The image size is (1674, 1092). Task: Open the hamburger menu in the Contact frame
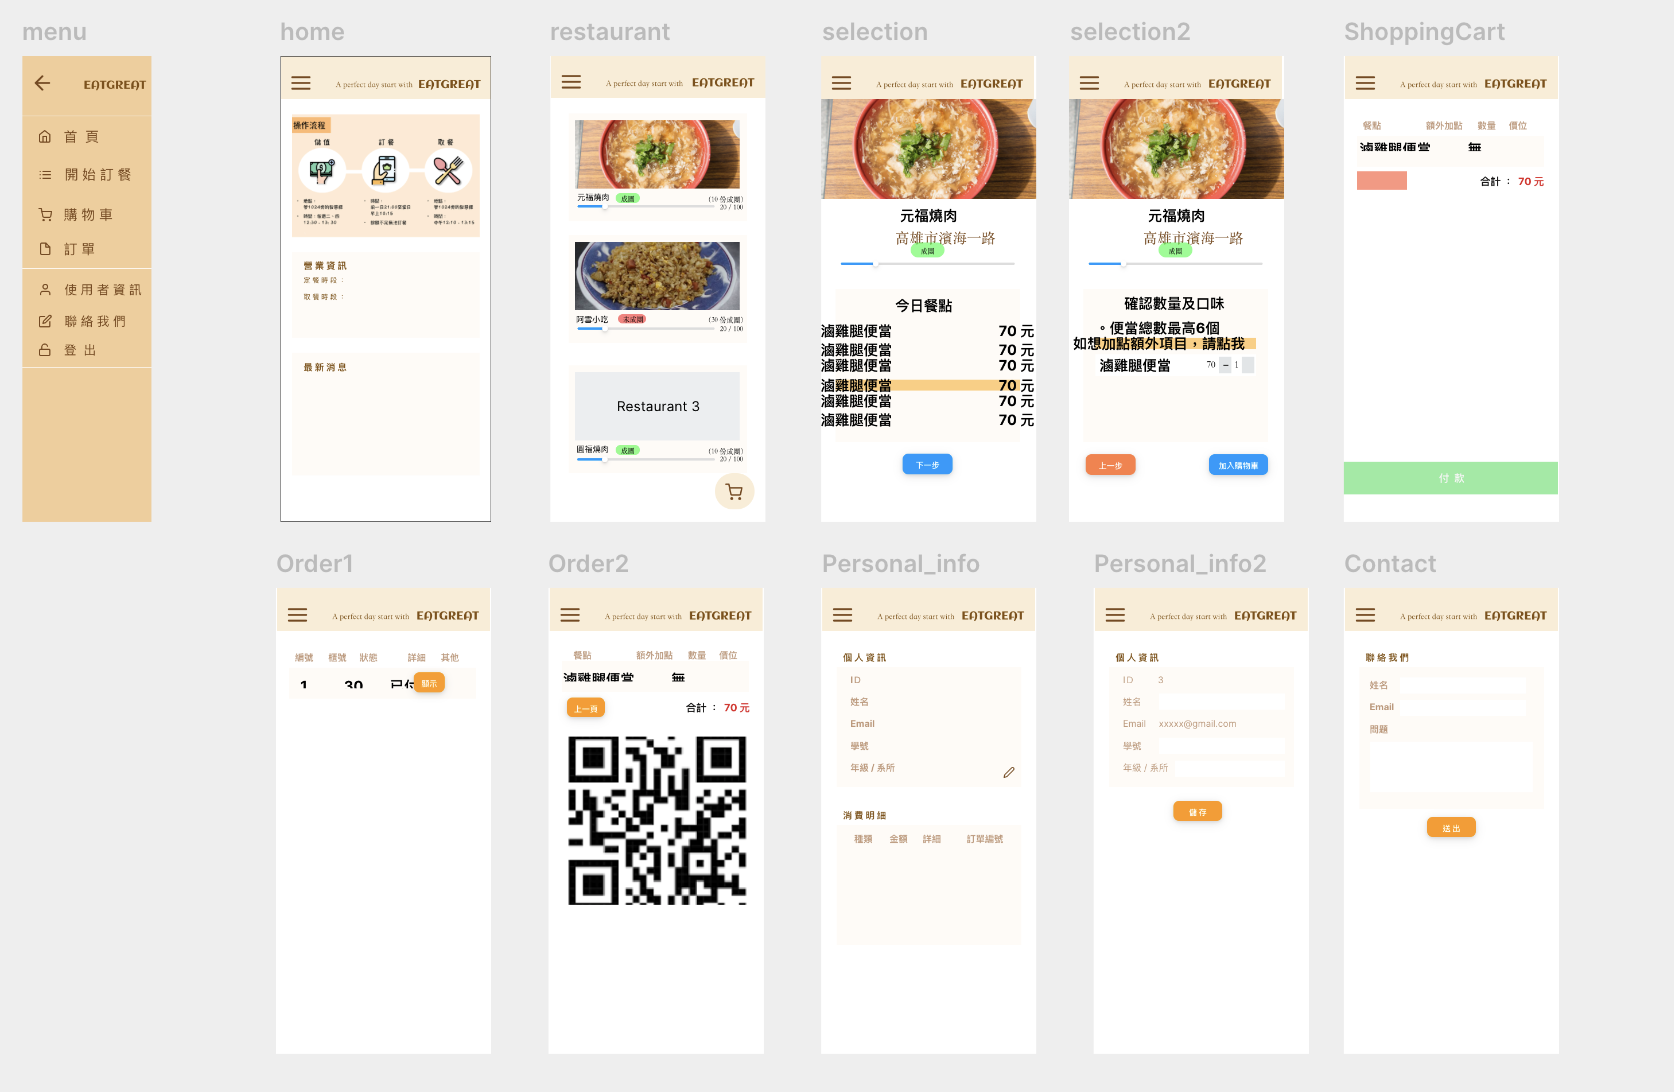point(1365,615)
